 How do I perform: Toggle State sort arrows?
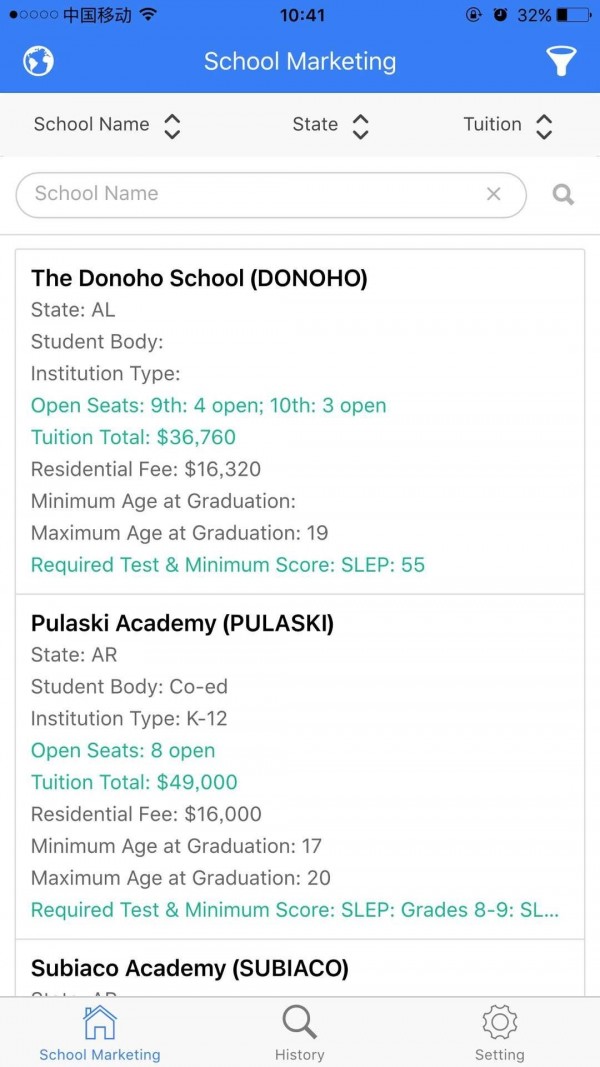(360, 126)
